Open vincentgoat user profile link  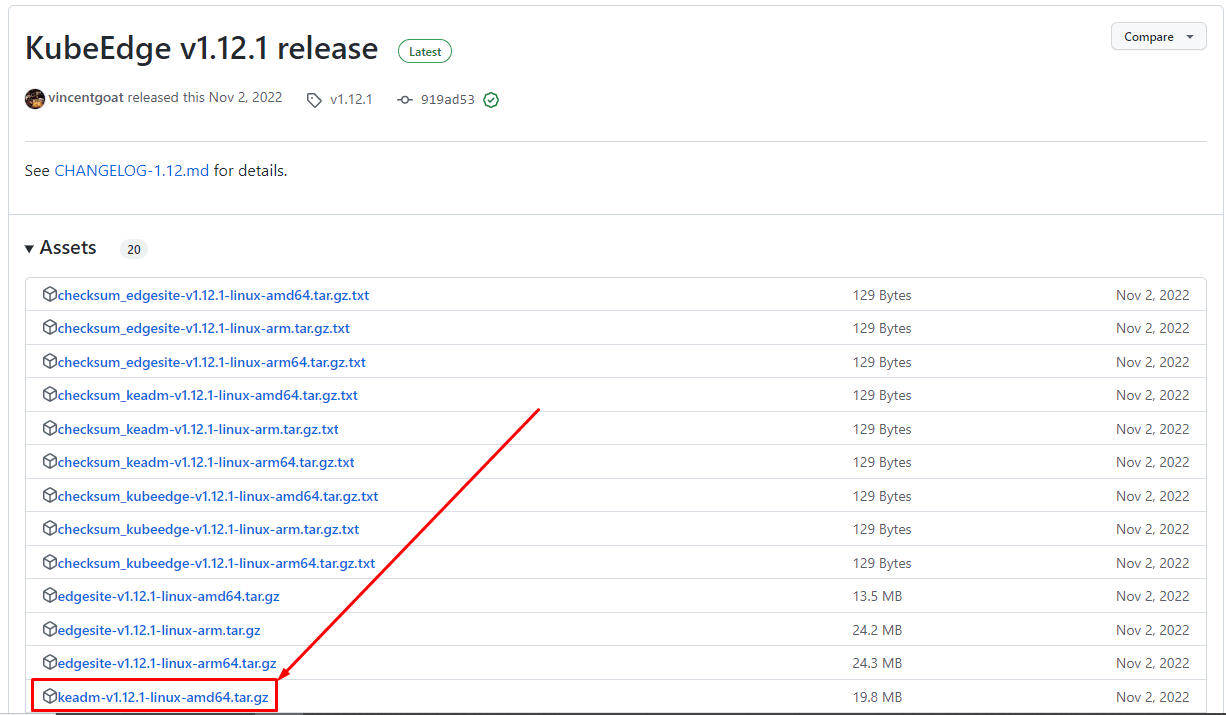[86, 98]
